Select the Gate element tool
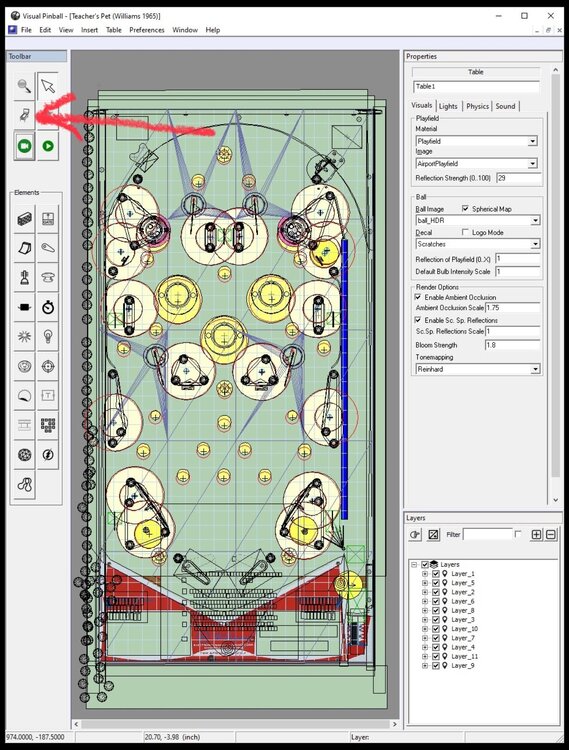Screen dimensions: 569x750 coord(48,219)
